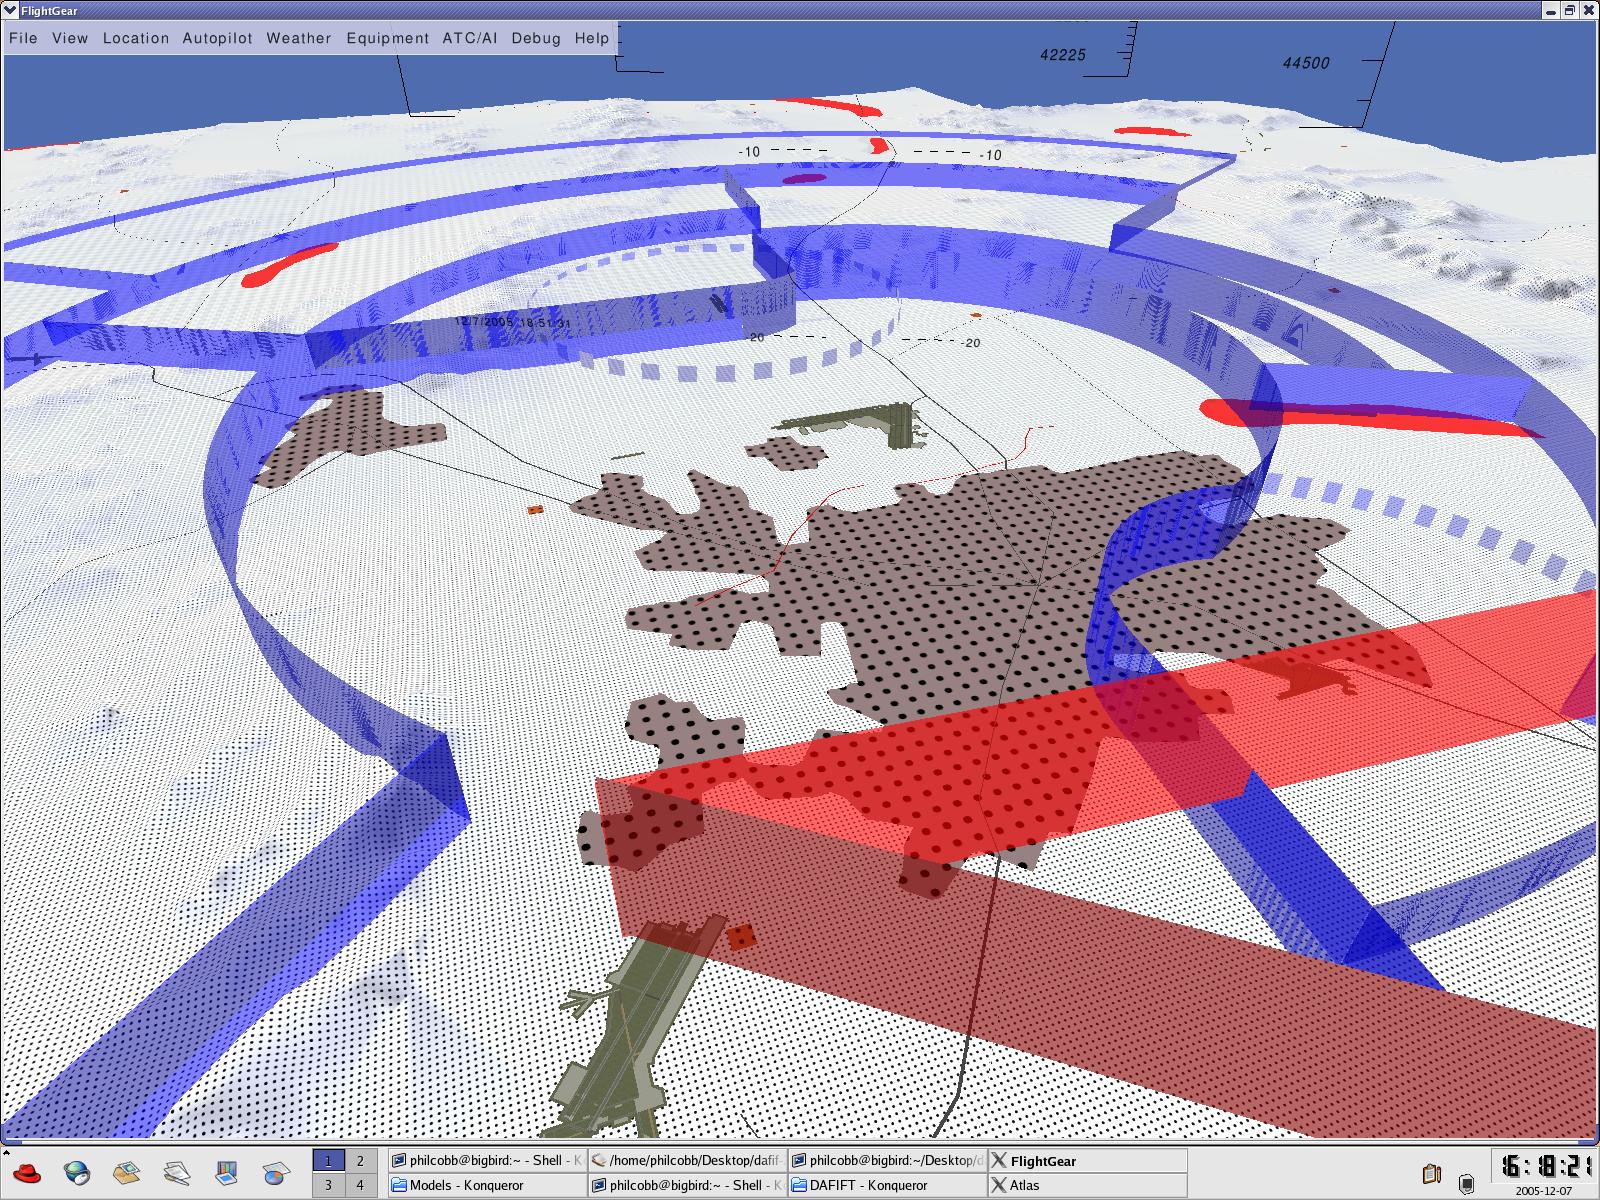Open the Red Hat main menu

click(26, 1172)
